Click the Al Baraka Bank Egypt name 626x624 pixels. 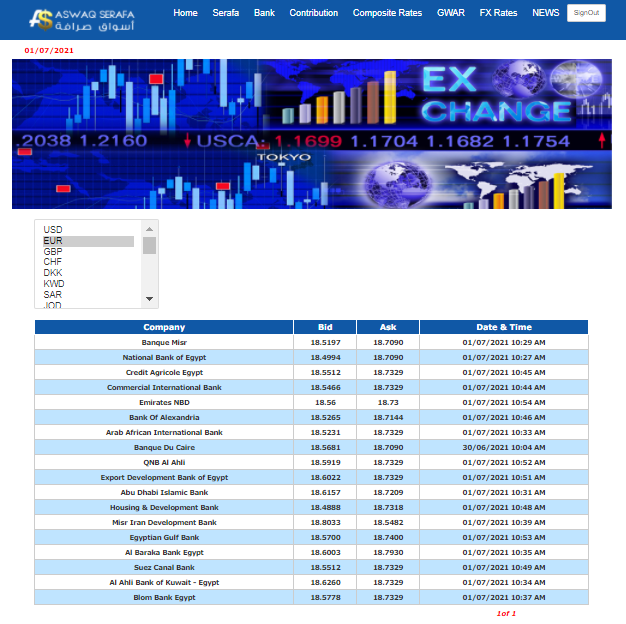click(x=164, y=553)
